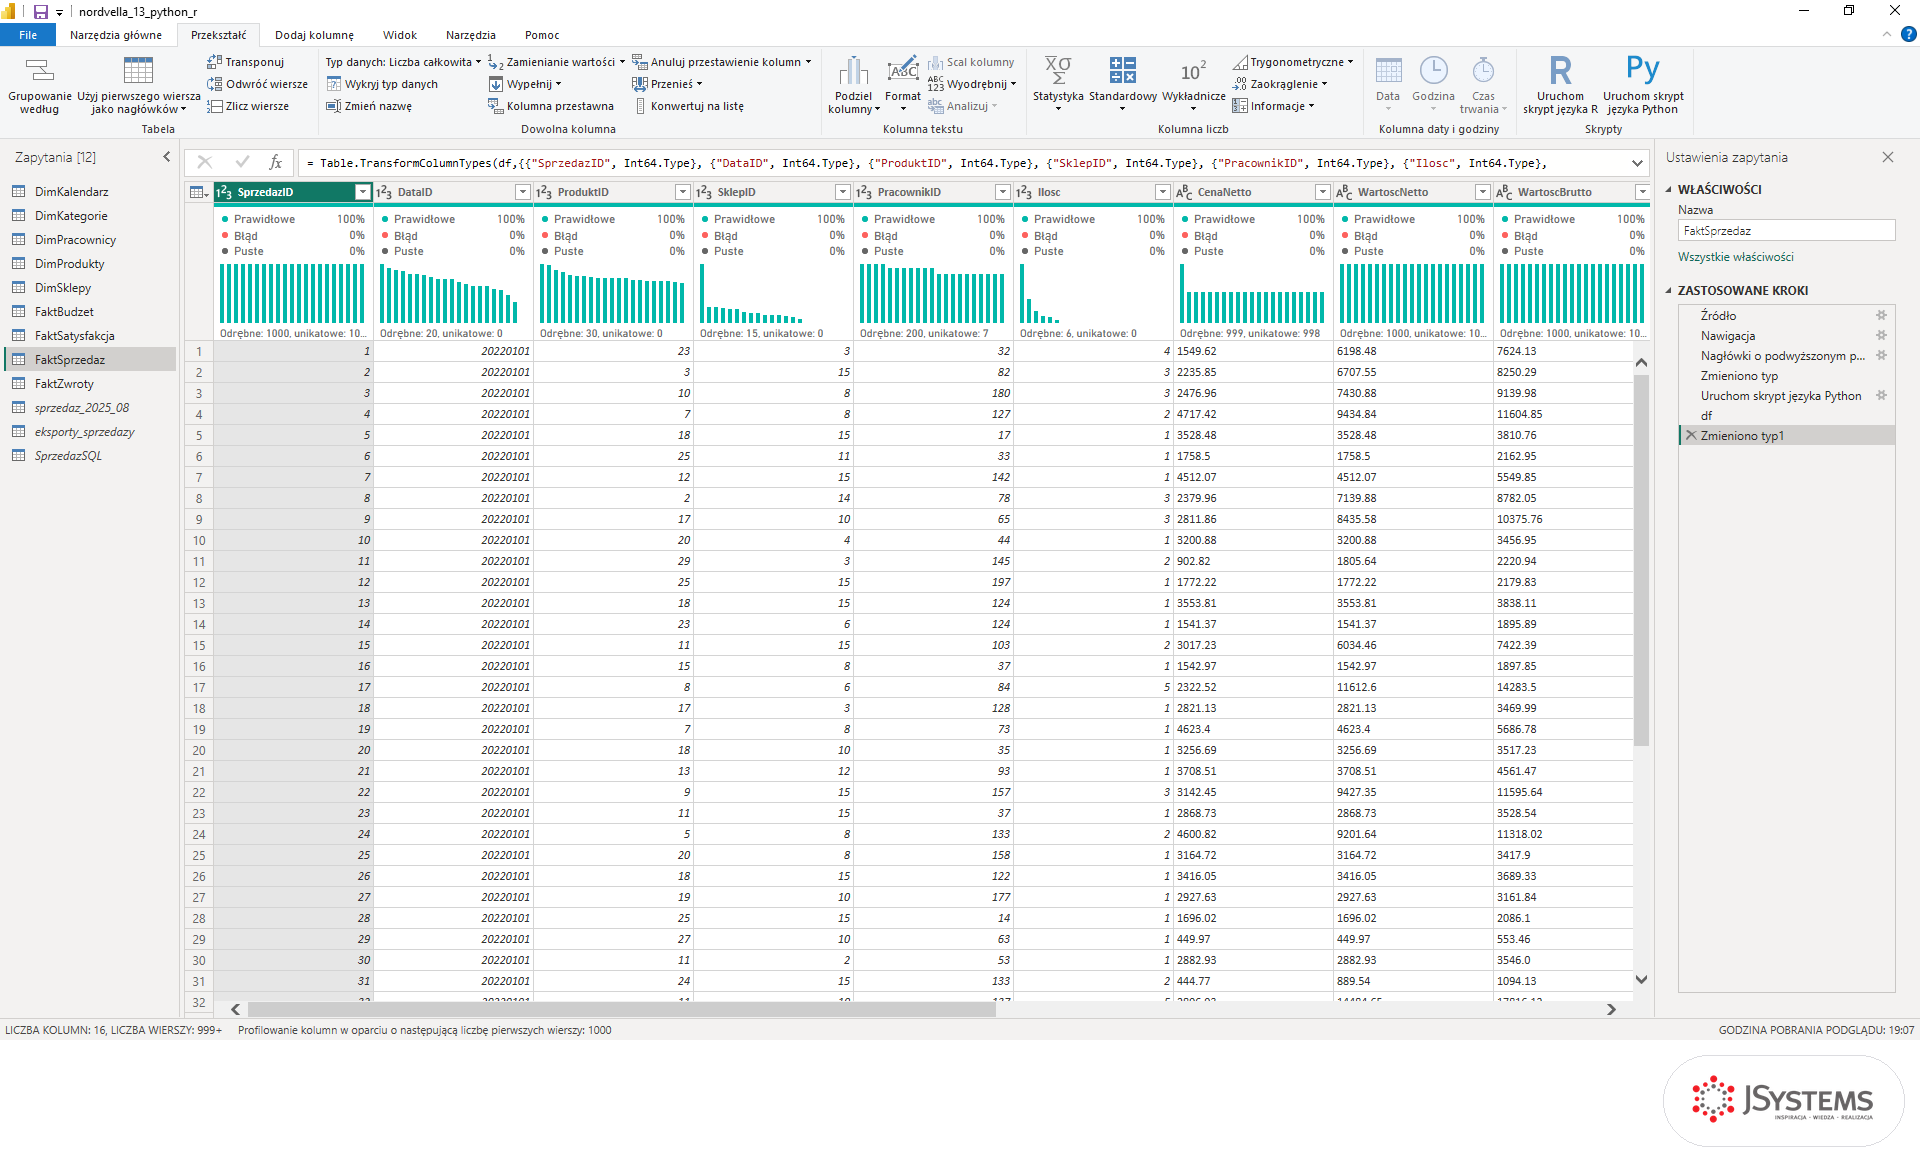Click Odwróć wiersze icon
Image resolution: width=1920 pixels, height=1162 pixels.
coord(214,84)
